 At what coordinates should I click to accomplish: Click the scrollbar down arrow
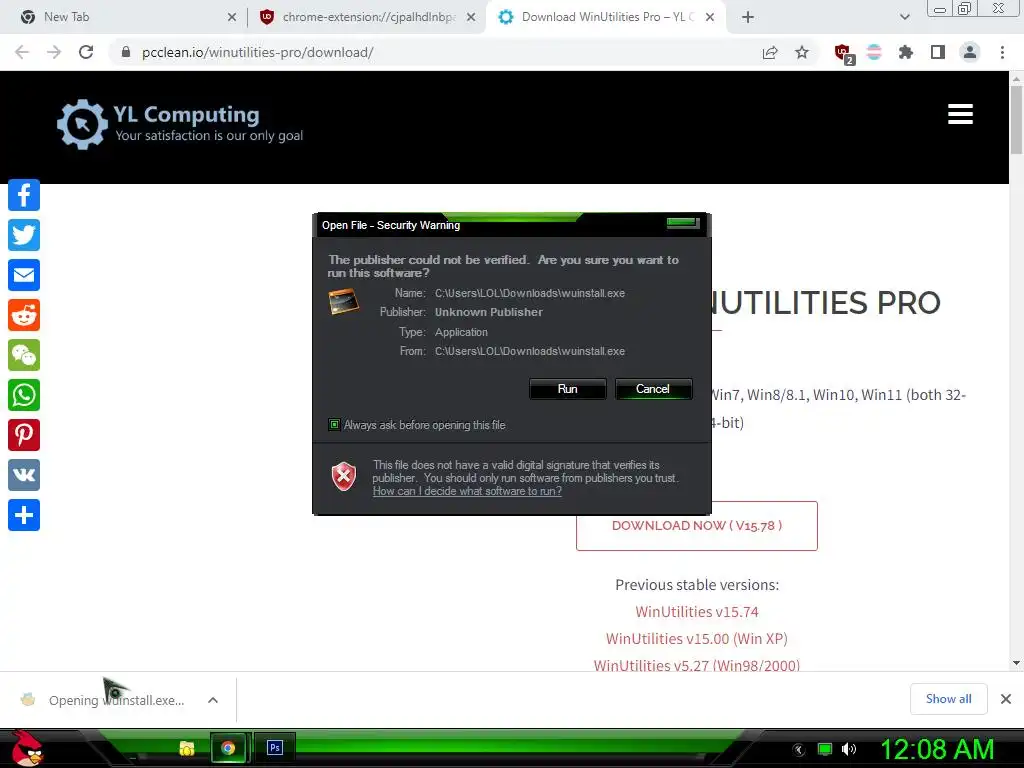1016,663
